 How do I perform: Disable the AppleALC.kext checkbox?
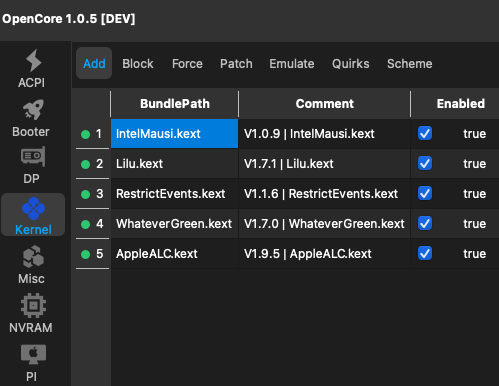tap(425, 254)
